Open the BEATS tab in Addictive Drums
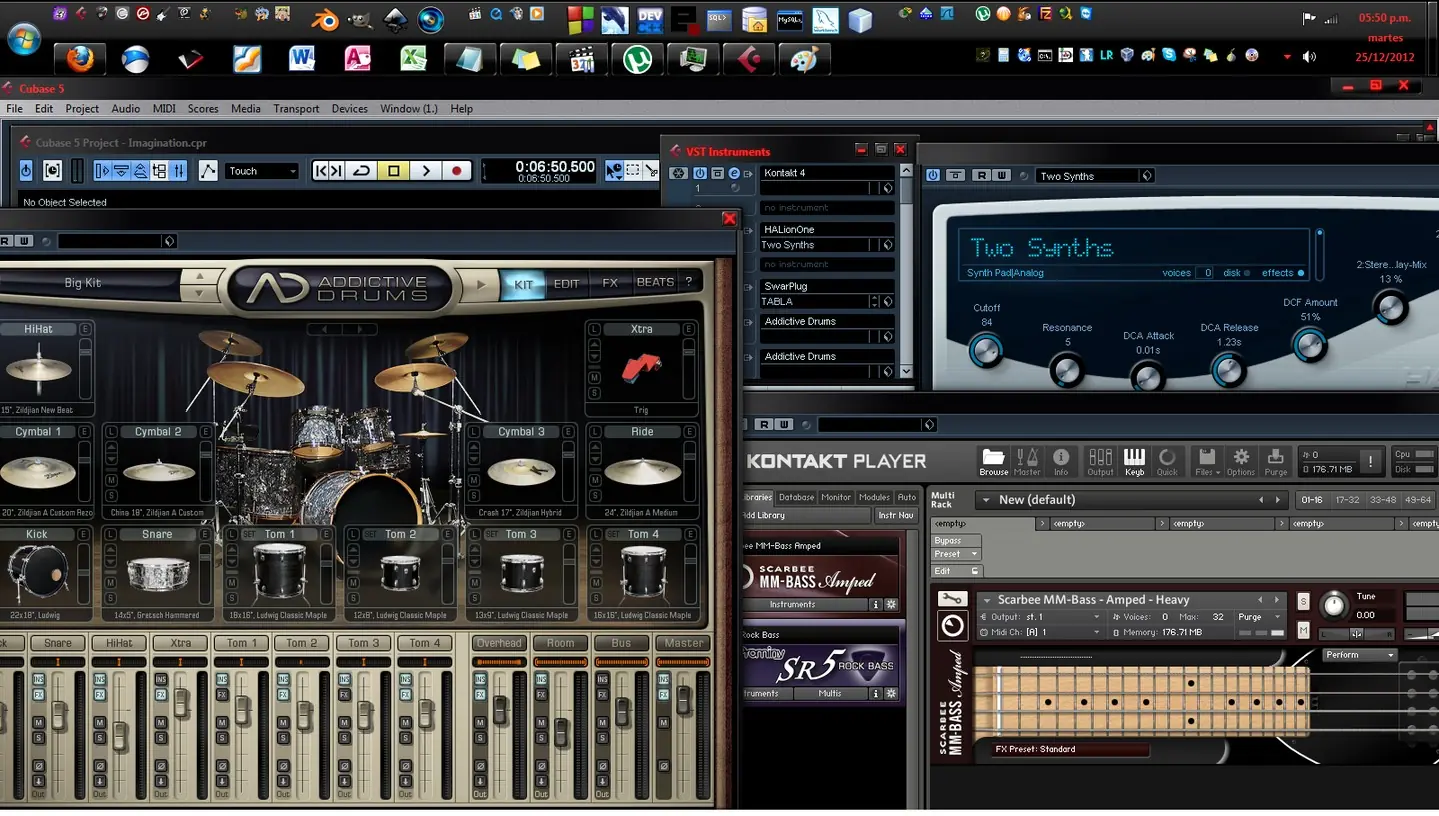The width and height of the screenshot is (1439, 816). (x=655, y=283)
